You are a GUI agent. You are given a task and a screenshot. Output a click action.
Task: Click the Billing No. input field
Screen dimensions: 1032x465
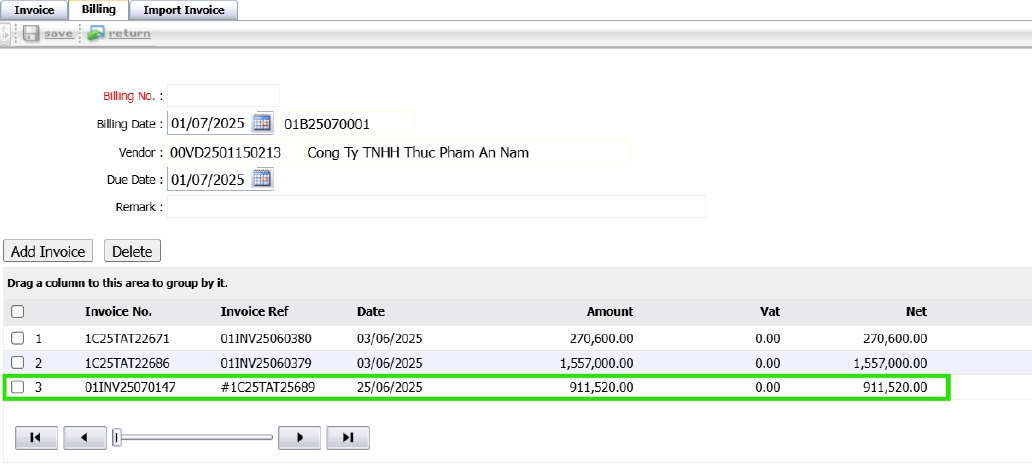point(223,96)
